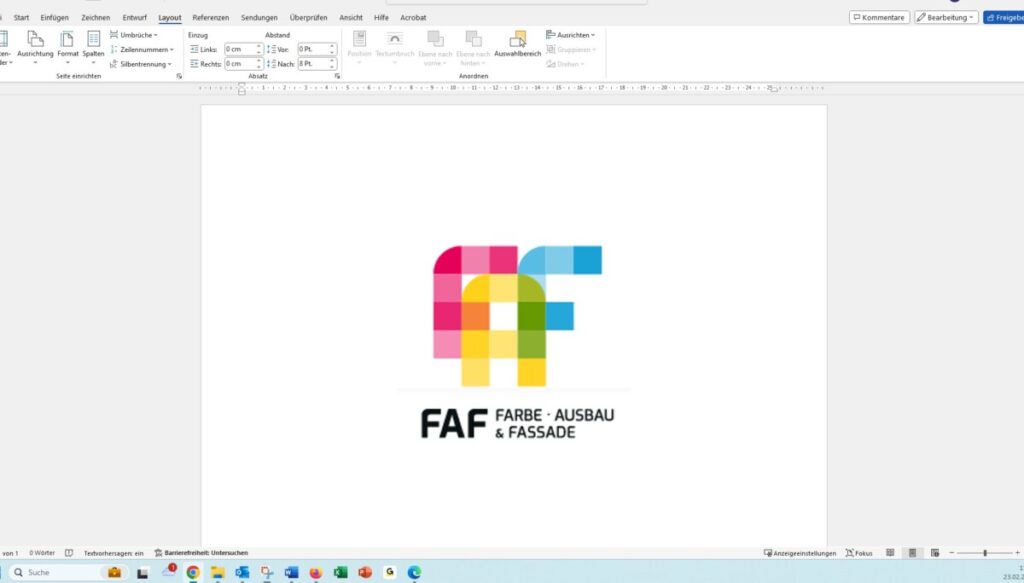Click the proofing book icon in status bar
The image size is (1024, 583).
coord(69,553)
